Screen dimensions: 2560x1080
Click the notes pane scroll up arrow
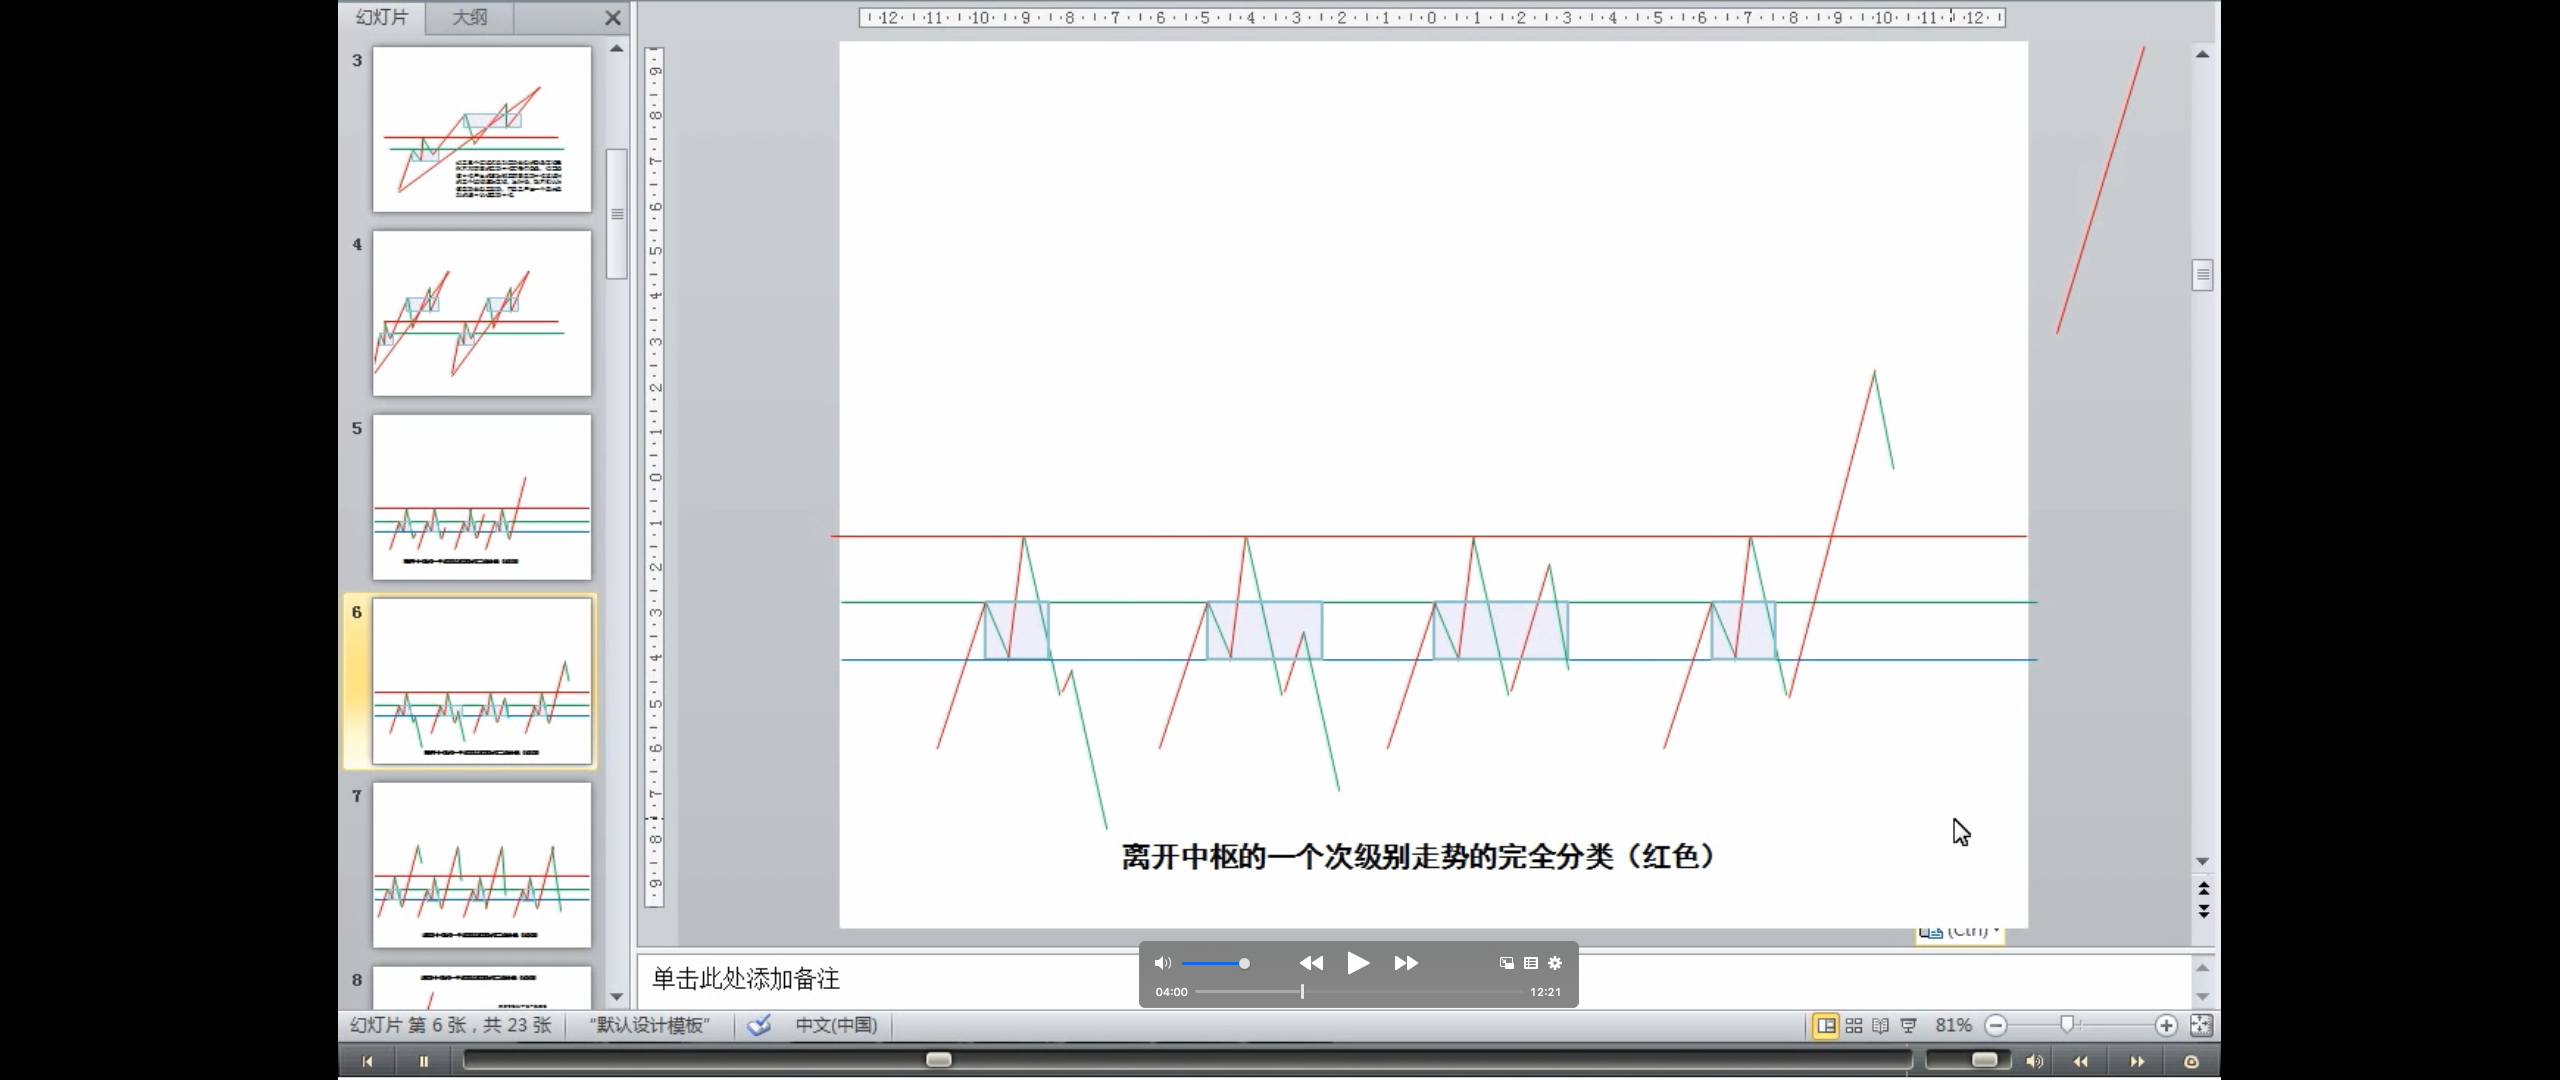pyautogui.click(x=2202, y=967)
